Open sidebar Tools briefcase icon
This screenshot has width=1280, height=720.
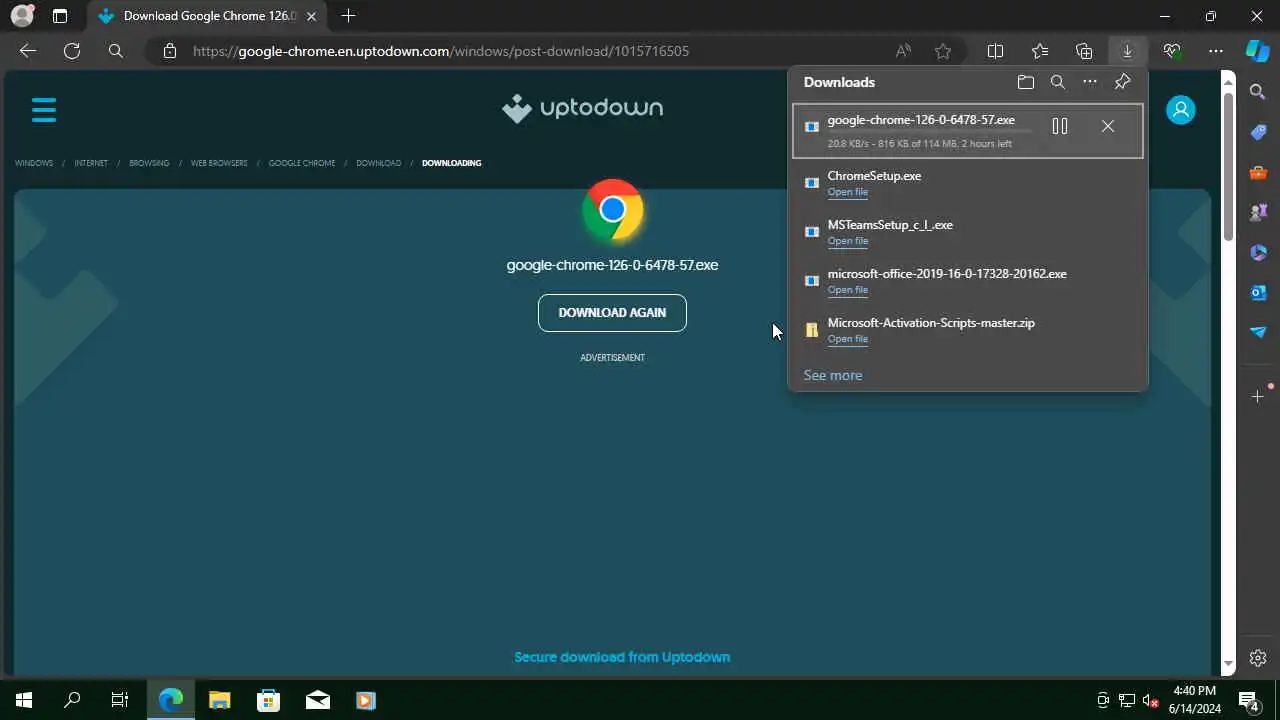point(1258,172)
